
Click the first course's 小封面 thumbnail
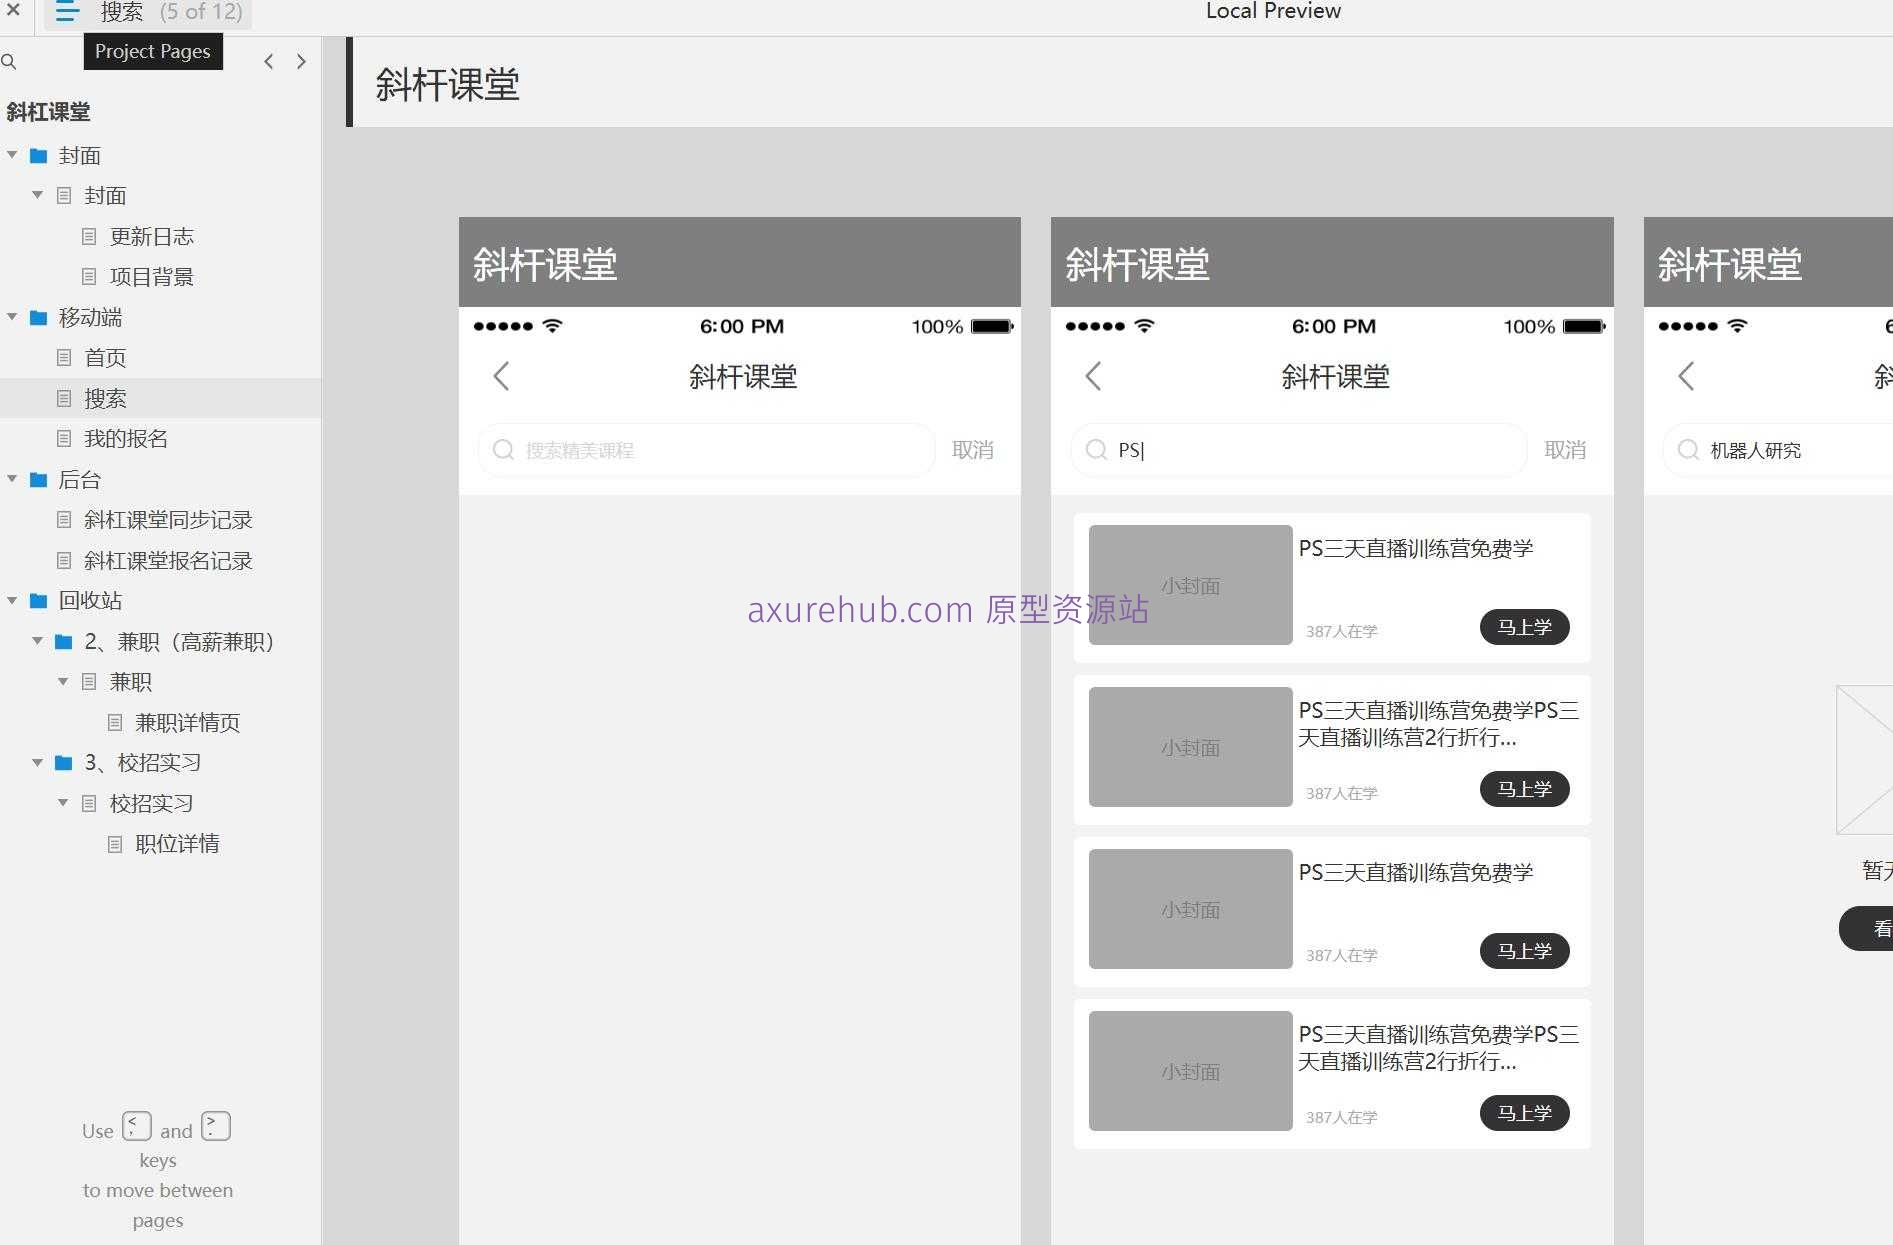click(1190, 585)
